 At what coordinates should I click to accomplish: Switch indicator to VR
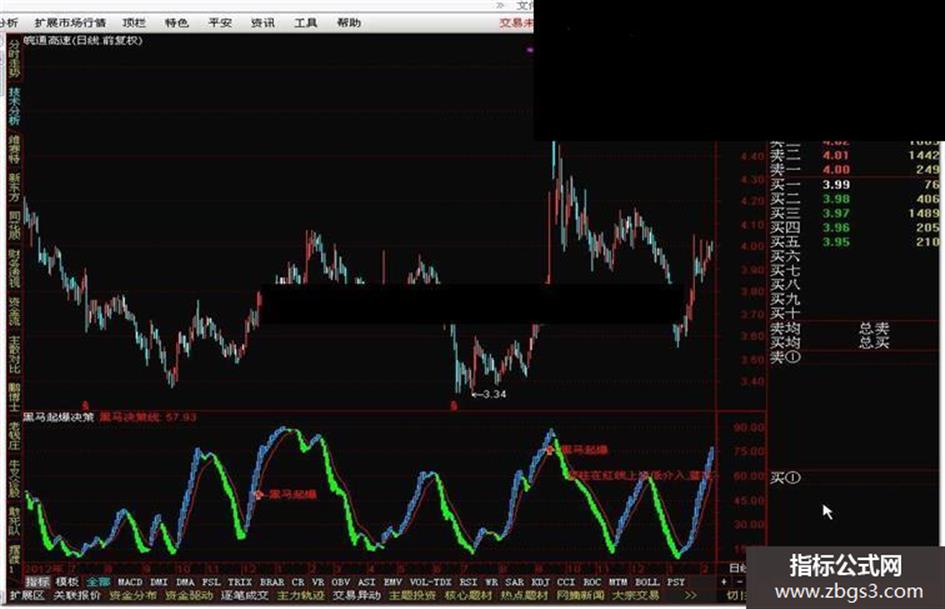coord(318,582)
